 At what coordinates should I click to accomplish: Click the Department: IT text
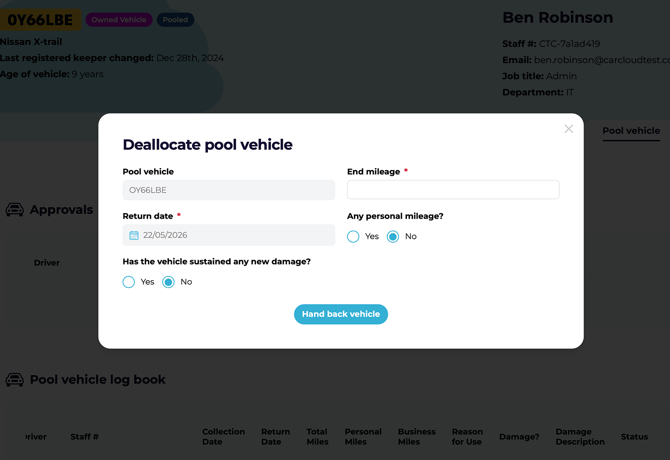[538, 92]
